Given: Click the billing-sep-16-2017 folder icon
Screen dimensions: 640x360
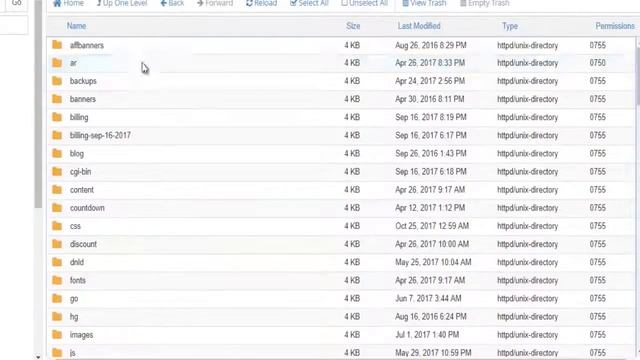Looking at the screenshot, I should coord(57,135).
